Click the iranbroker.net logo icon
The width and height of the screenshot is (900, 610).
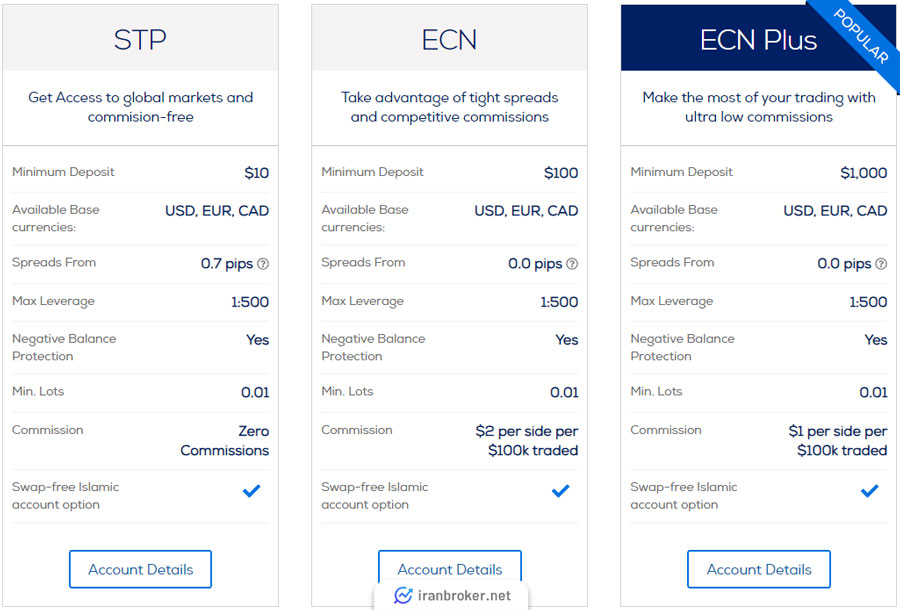[x=403, y=596]
